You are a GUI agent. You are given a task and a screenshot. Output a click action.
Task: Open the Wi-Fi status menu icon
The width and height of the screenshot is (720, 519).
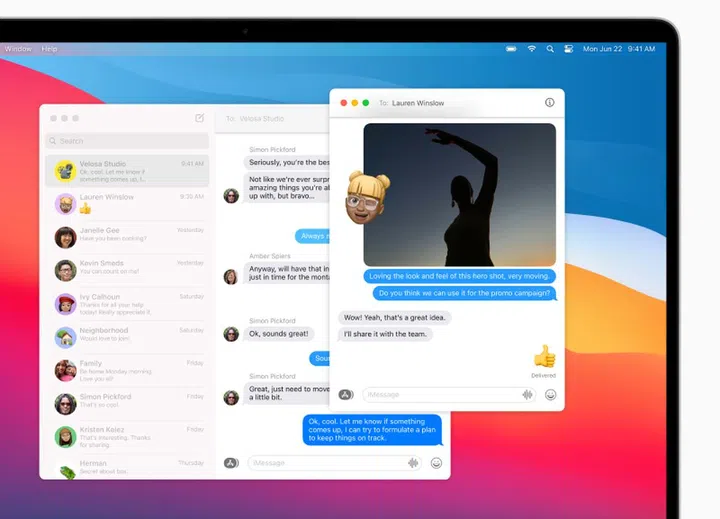[531, 49]
